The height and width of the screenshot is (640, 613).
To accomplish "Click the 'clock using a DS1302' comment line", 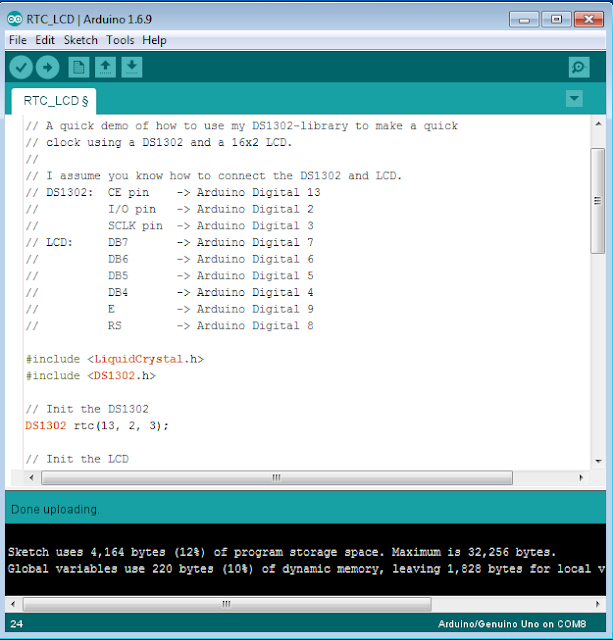I will click(159, 142).
